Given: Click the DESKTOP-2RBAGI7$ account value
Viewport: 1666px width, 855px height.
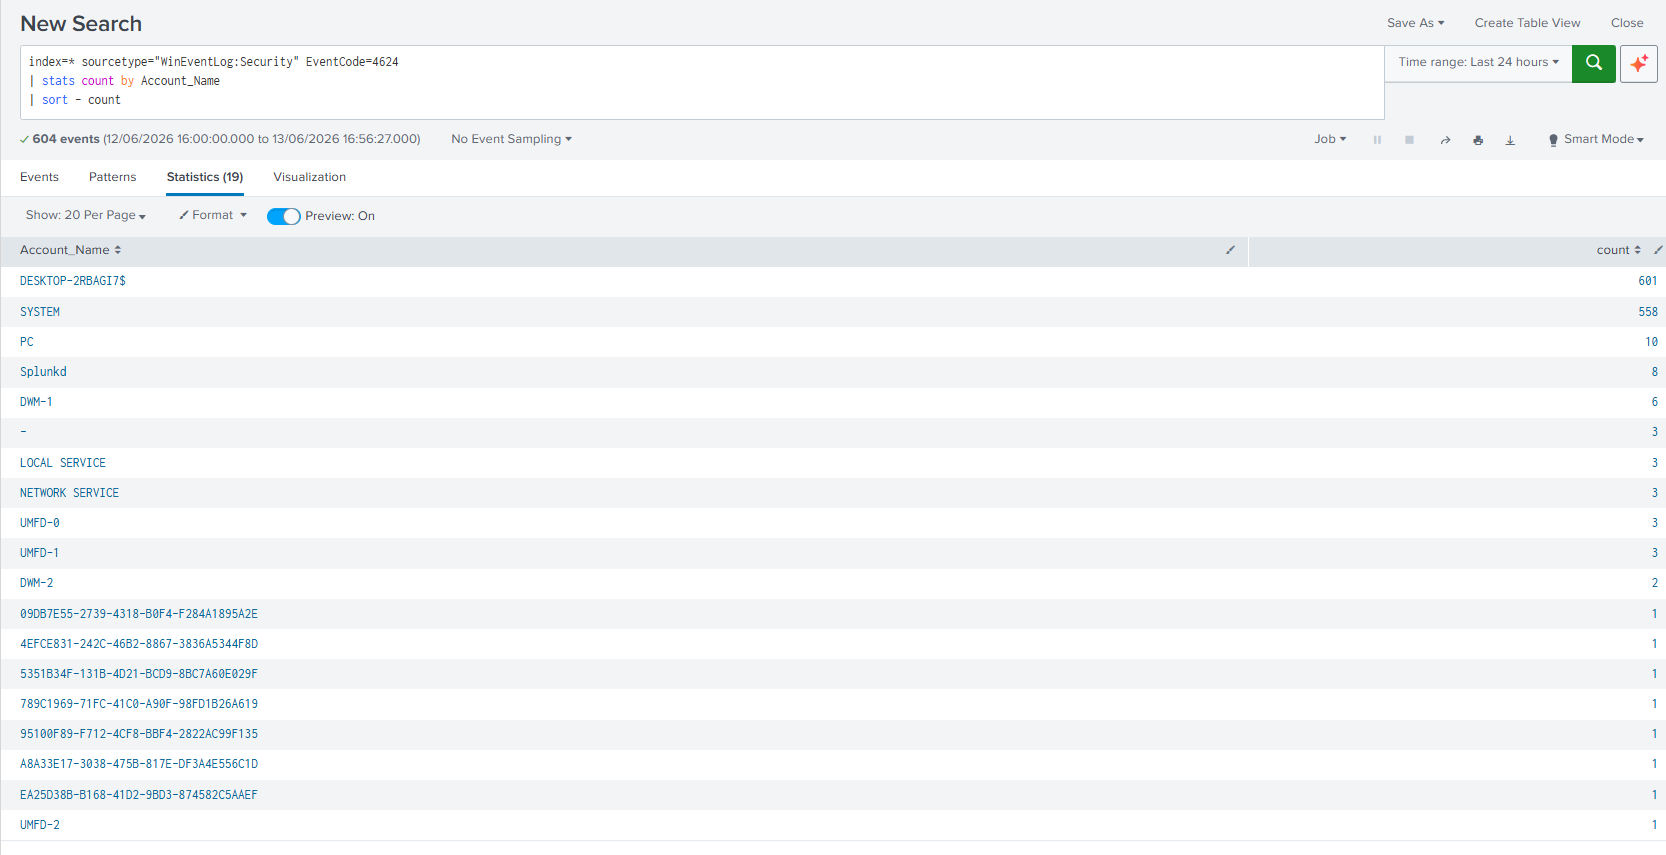Looking at the screenshot, I should click(x=73, y=281).
